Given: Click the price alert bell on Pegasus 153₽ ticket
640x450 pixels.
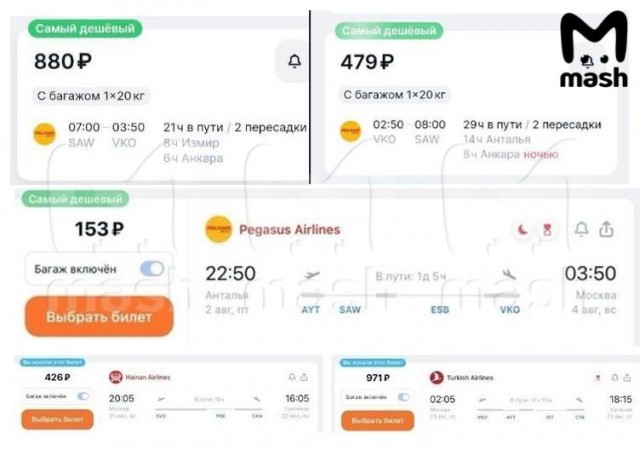Looking at the screenshot, I should tap(581, 230).
